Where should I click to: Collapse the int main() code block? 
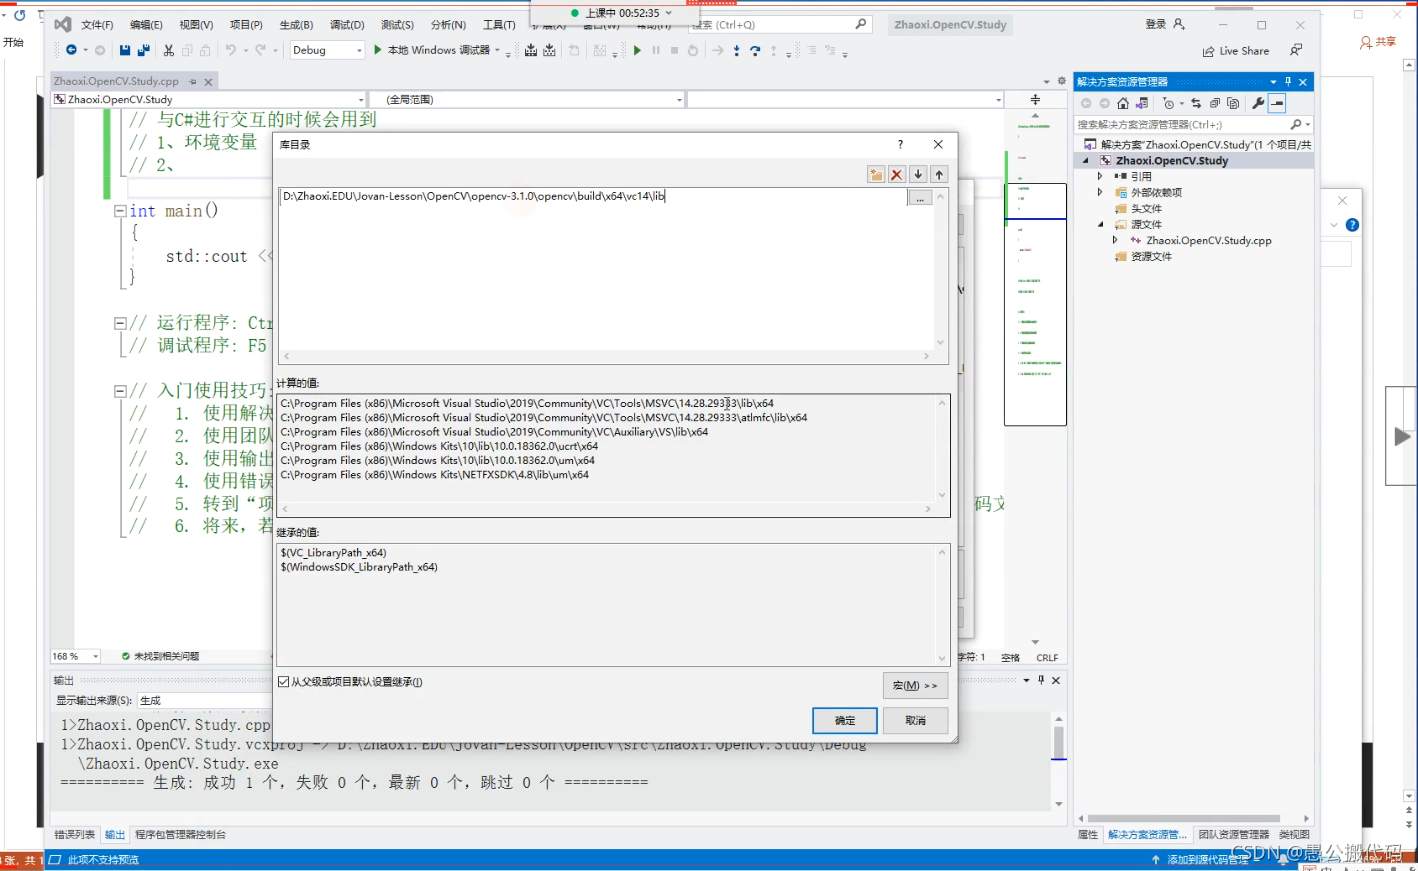[120, 211]
